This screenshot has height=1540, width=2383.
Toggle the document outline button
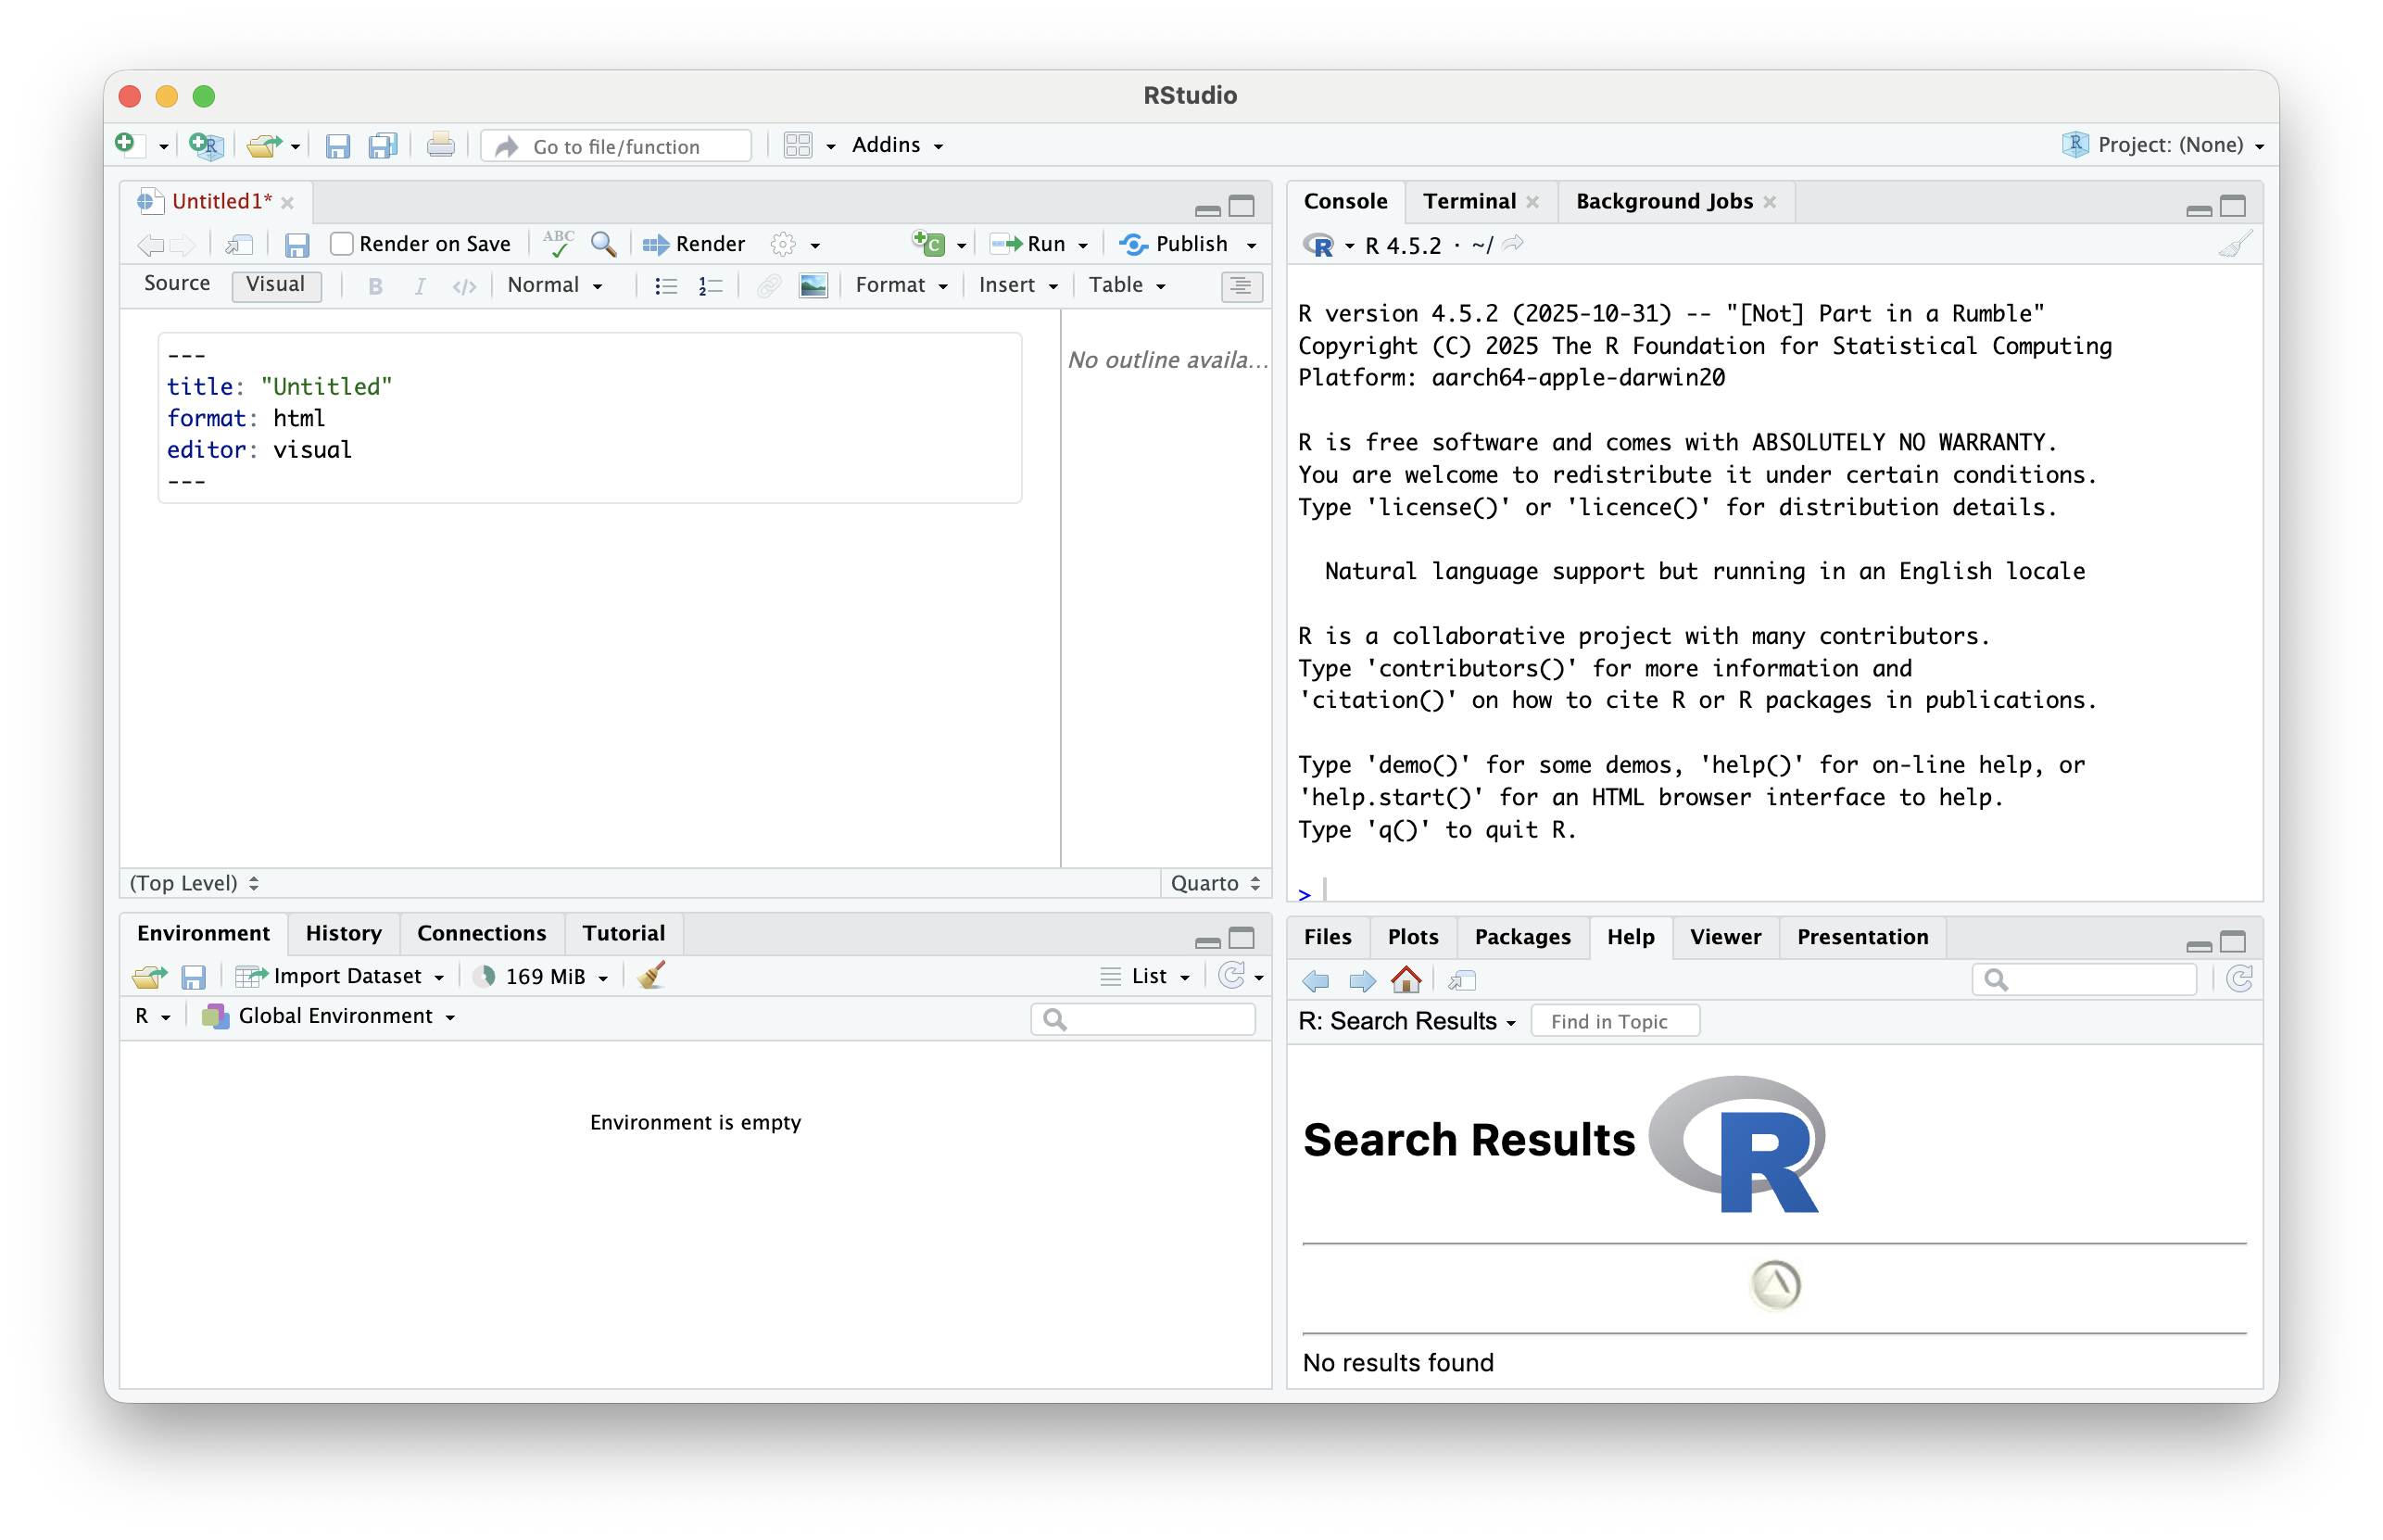click(1241, 286)
